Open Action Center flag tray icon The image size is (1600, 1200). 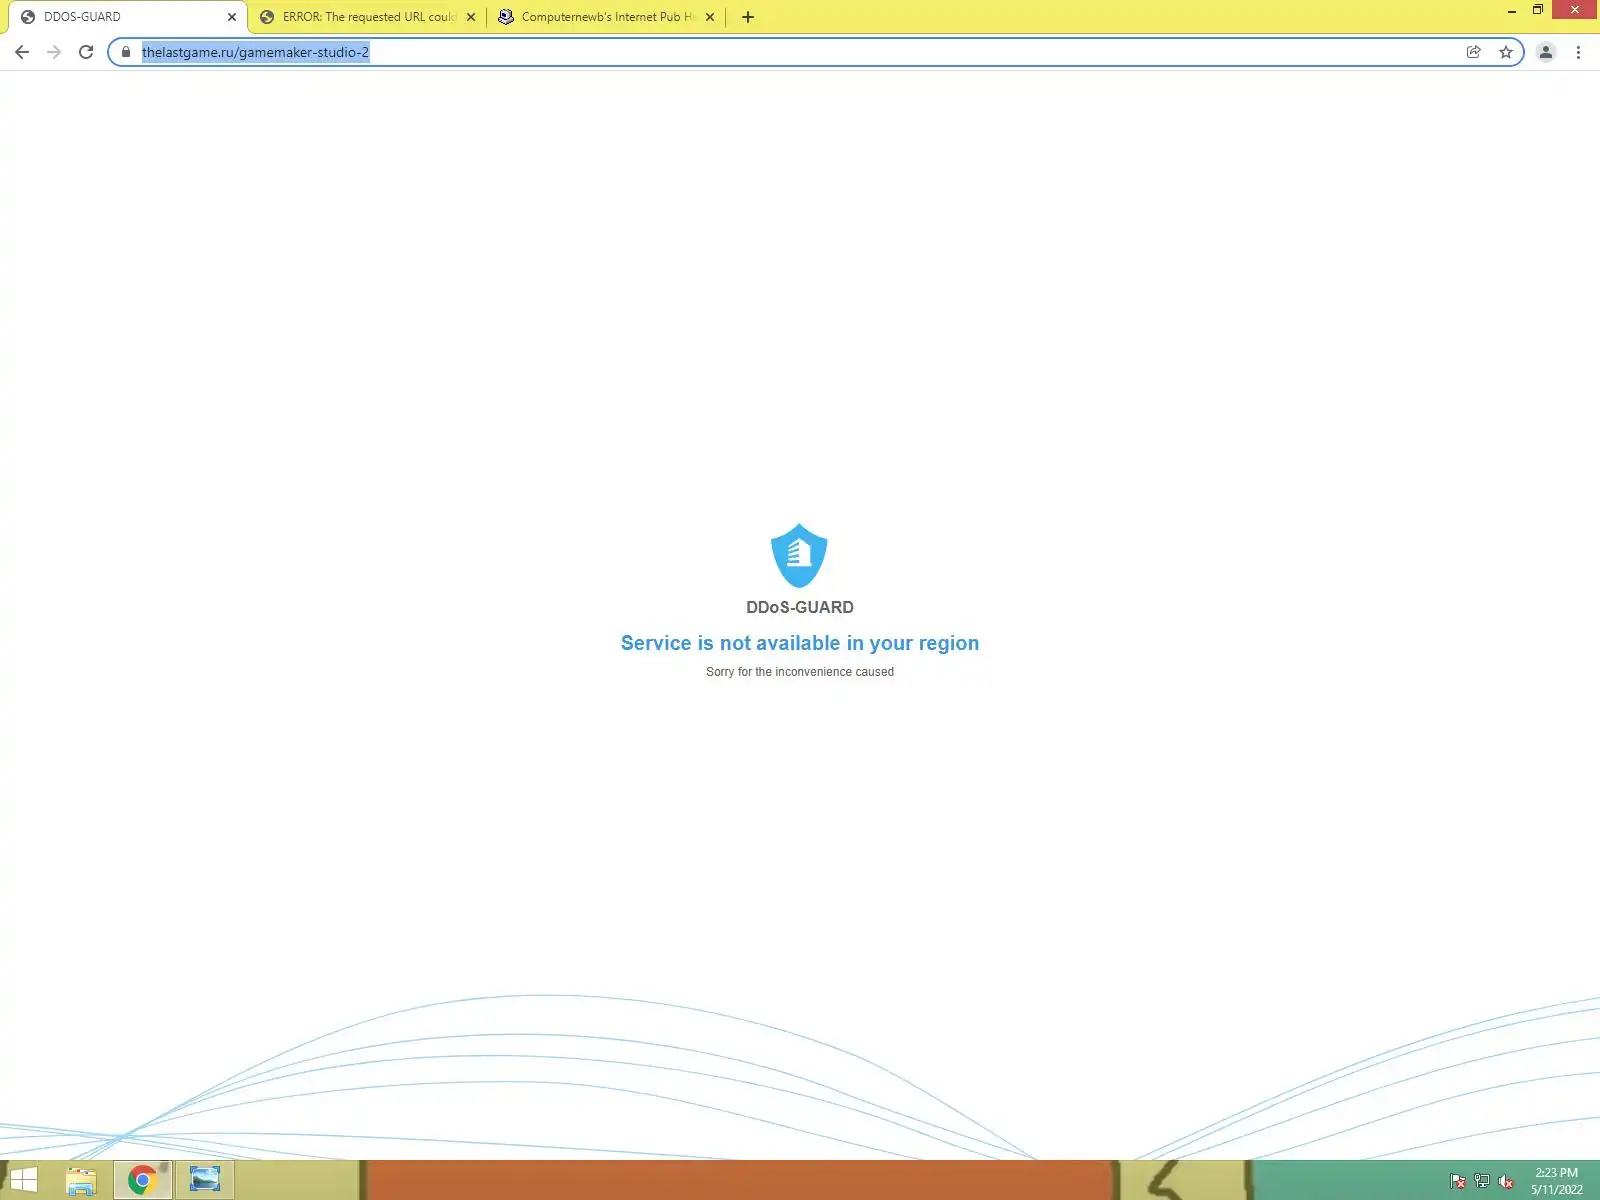(1458, 1181)
